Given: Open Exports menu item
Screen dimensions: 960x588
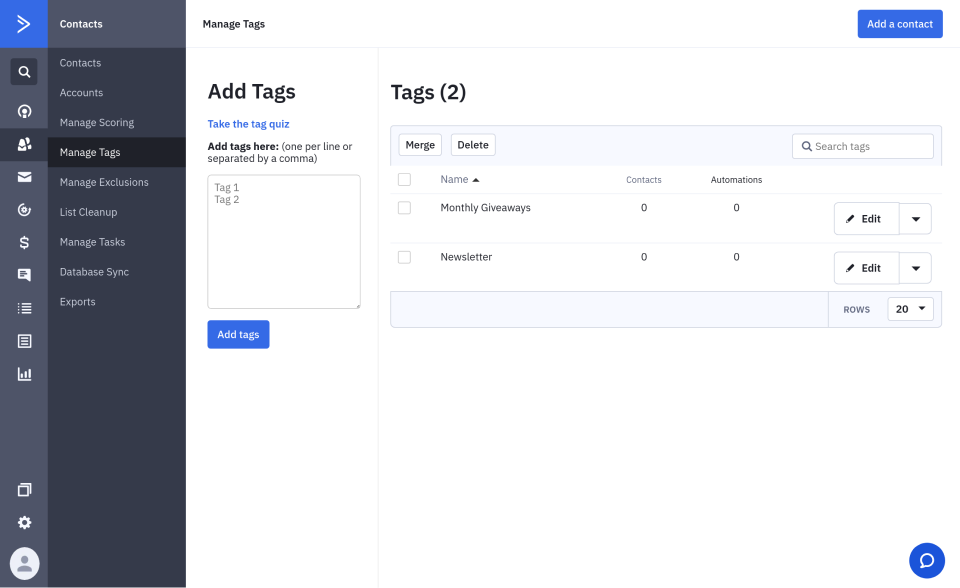Looking at the screenshot, I should tap(78, 302).
